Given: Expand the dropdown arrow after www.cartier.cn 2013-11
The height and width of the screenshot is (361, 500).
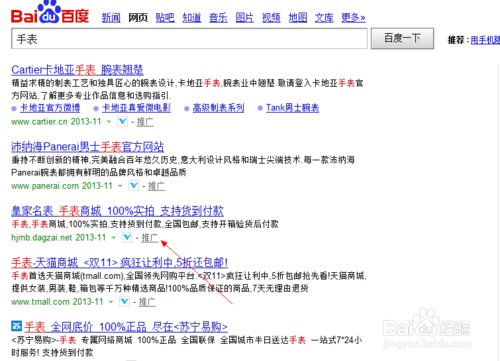Looking at the screenshot, I should (109, 122).
